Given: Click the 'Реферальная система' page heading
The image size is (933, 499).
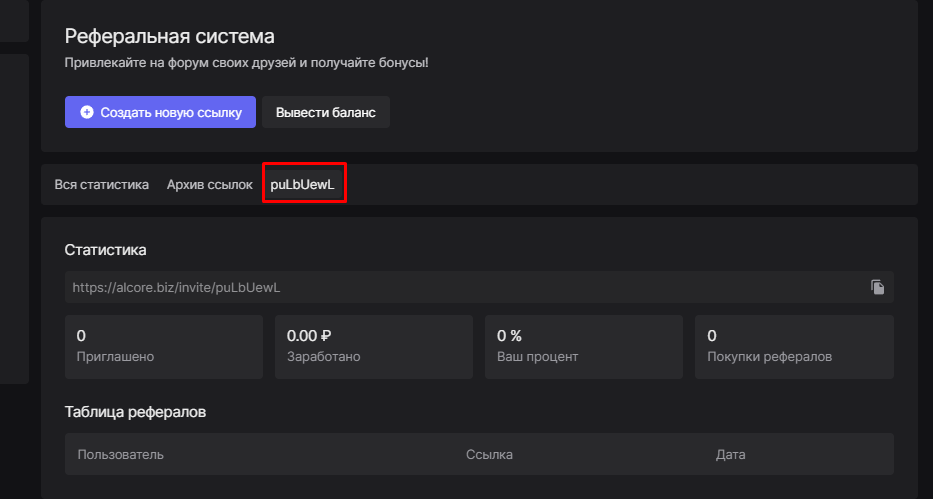Looking at the screenshot, I should click(x=169, y=37).
